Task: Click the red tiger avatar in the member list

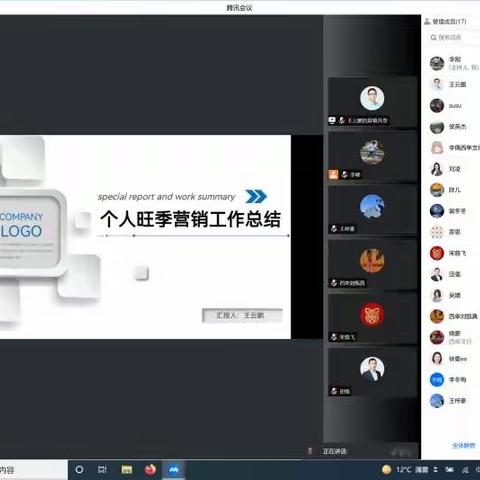Action: pyautogui.click(x=437, y=253)
